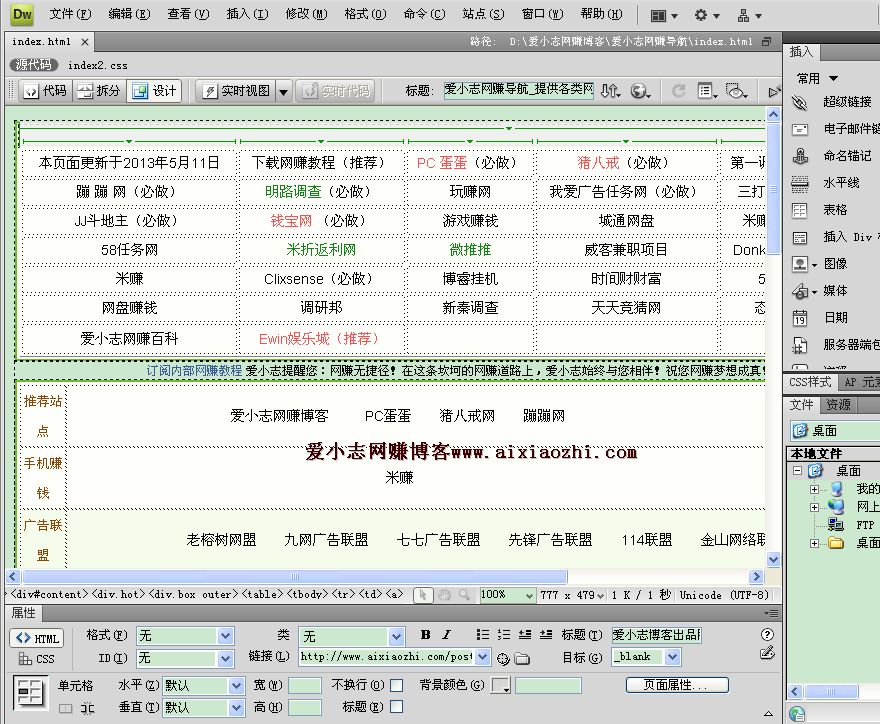880x724 pixels.
Task: Click in the document title field
Action: tap(519, 90)
